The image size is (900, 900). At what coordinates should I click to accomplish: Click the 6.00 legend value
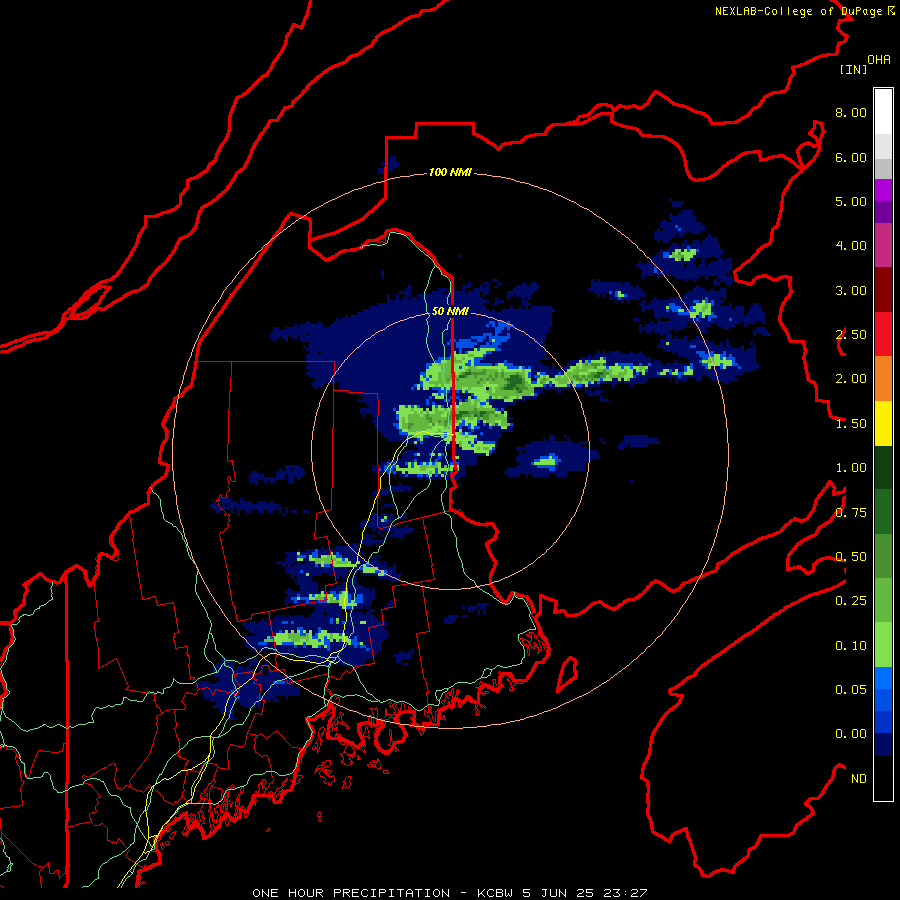(851, 157)
